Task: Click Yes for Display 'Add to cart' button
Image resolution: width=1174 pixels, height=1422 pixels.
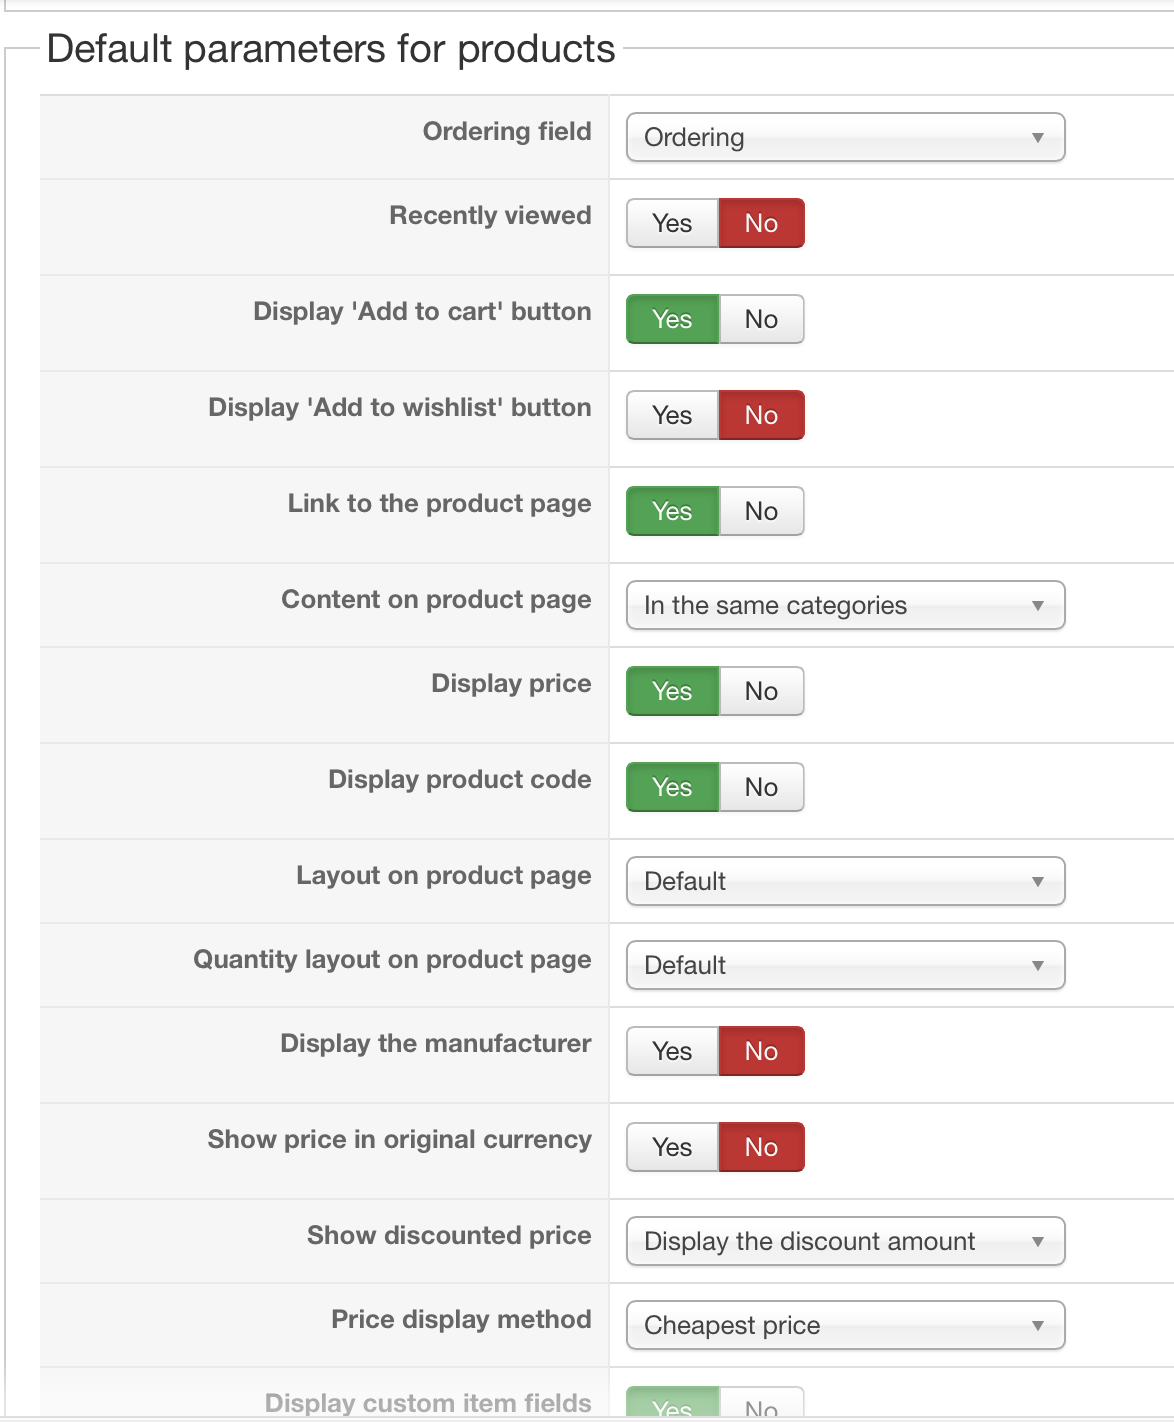Action: (x=672, y=319)
